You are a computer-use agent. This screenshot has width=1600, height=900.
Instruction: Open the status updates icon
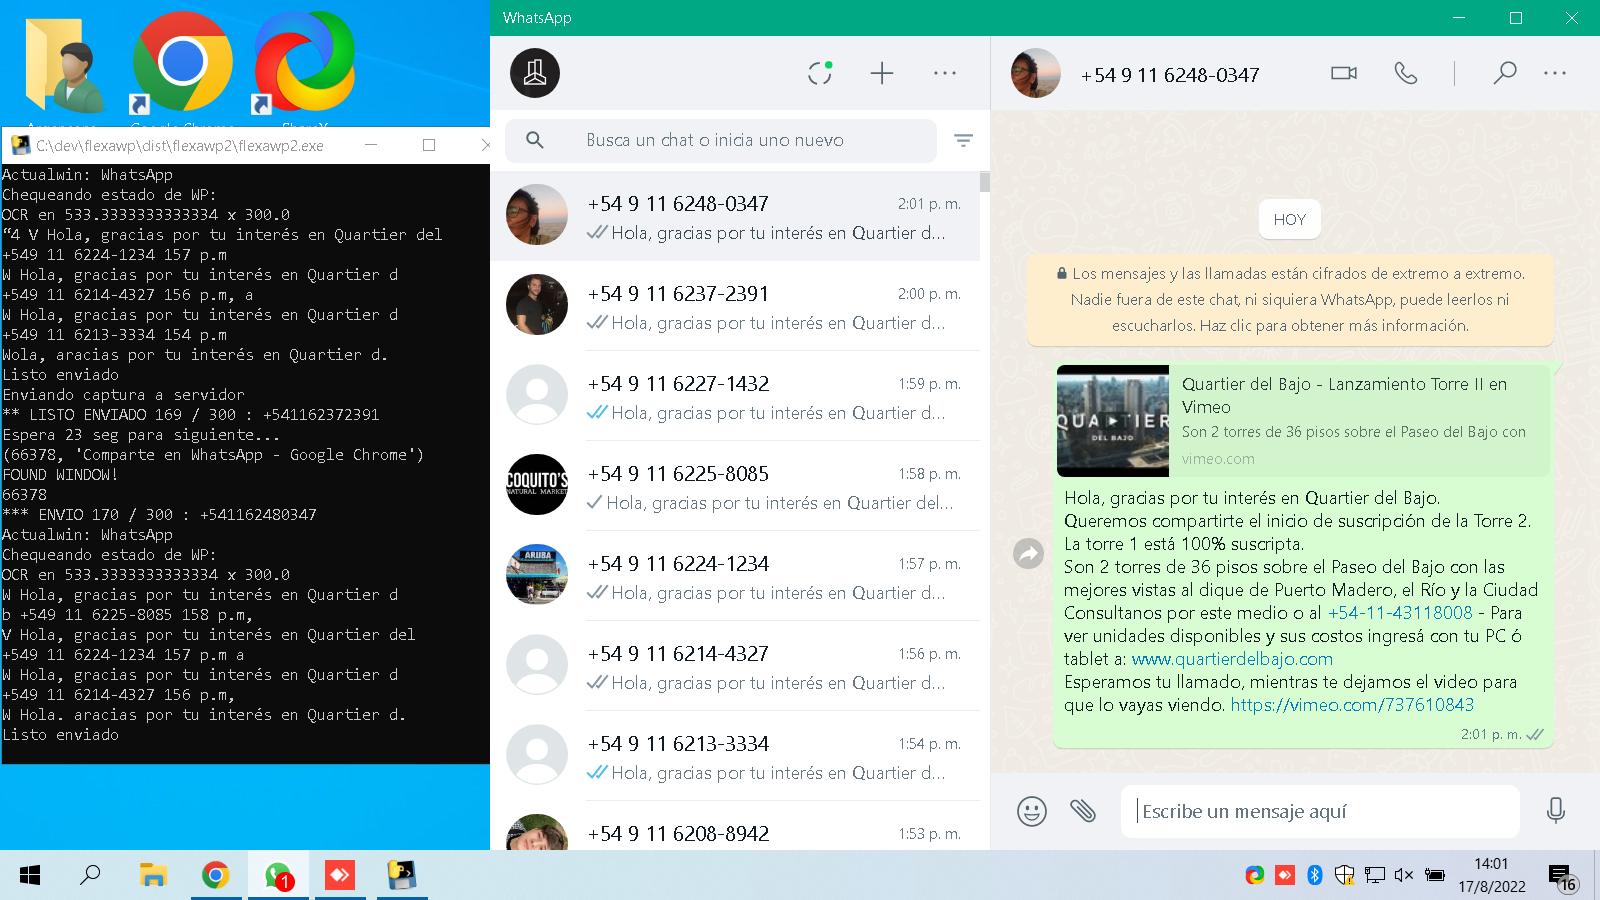coord(820,73)
